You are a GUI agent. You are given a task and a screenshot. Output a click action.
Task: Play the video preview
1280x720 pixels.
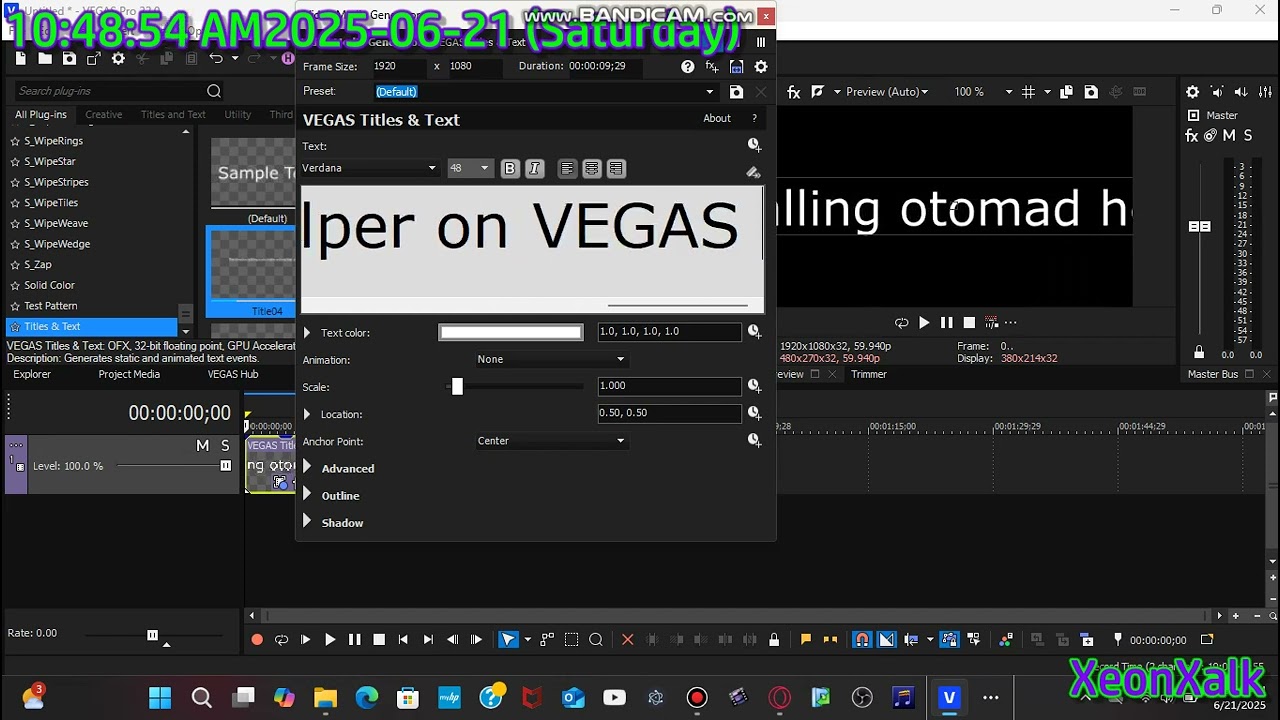924,323
